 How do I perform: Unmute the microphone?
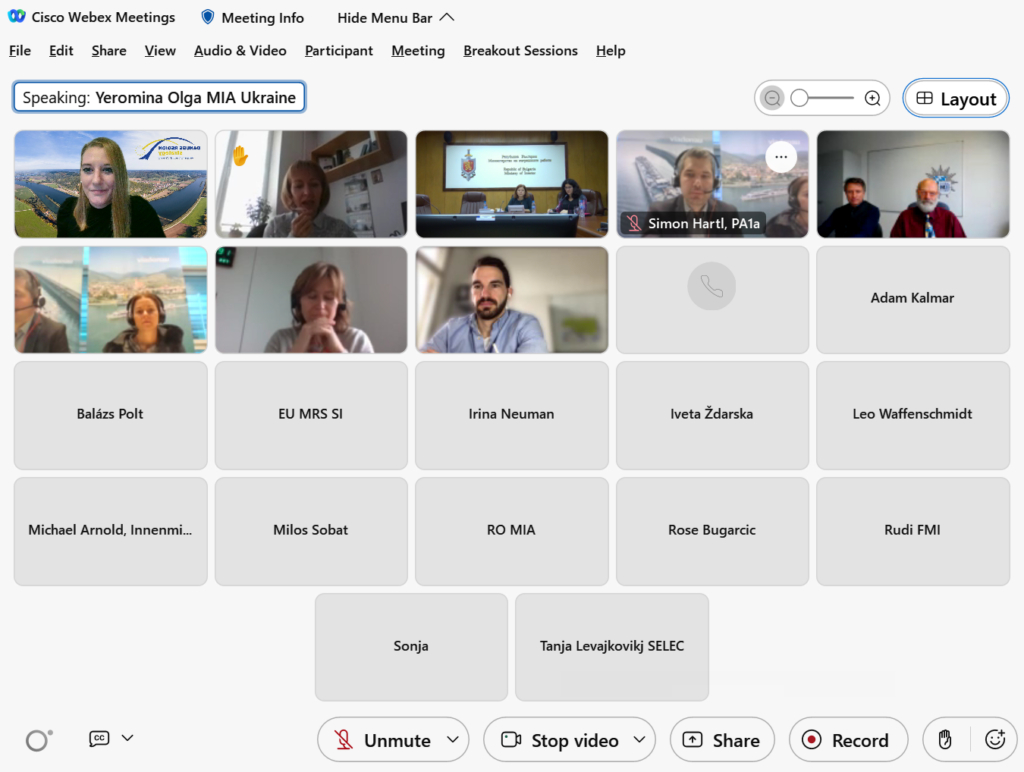point(383,740)
